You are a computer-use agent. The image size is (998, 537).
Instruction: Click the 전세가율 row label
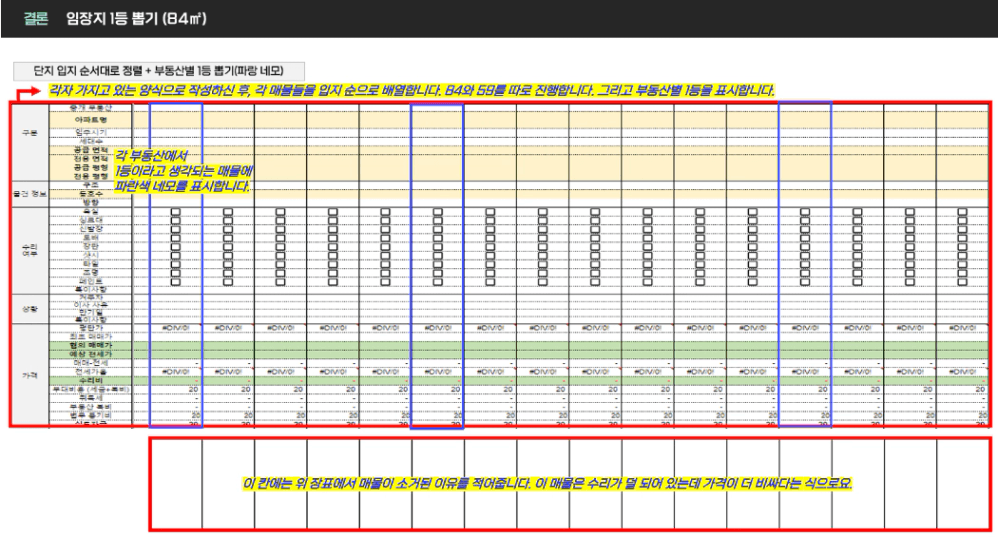coord(90,372)
